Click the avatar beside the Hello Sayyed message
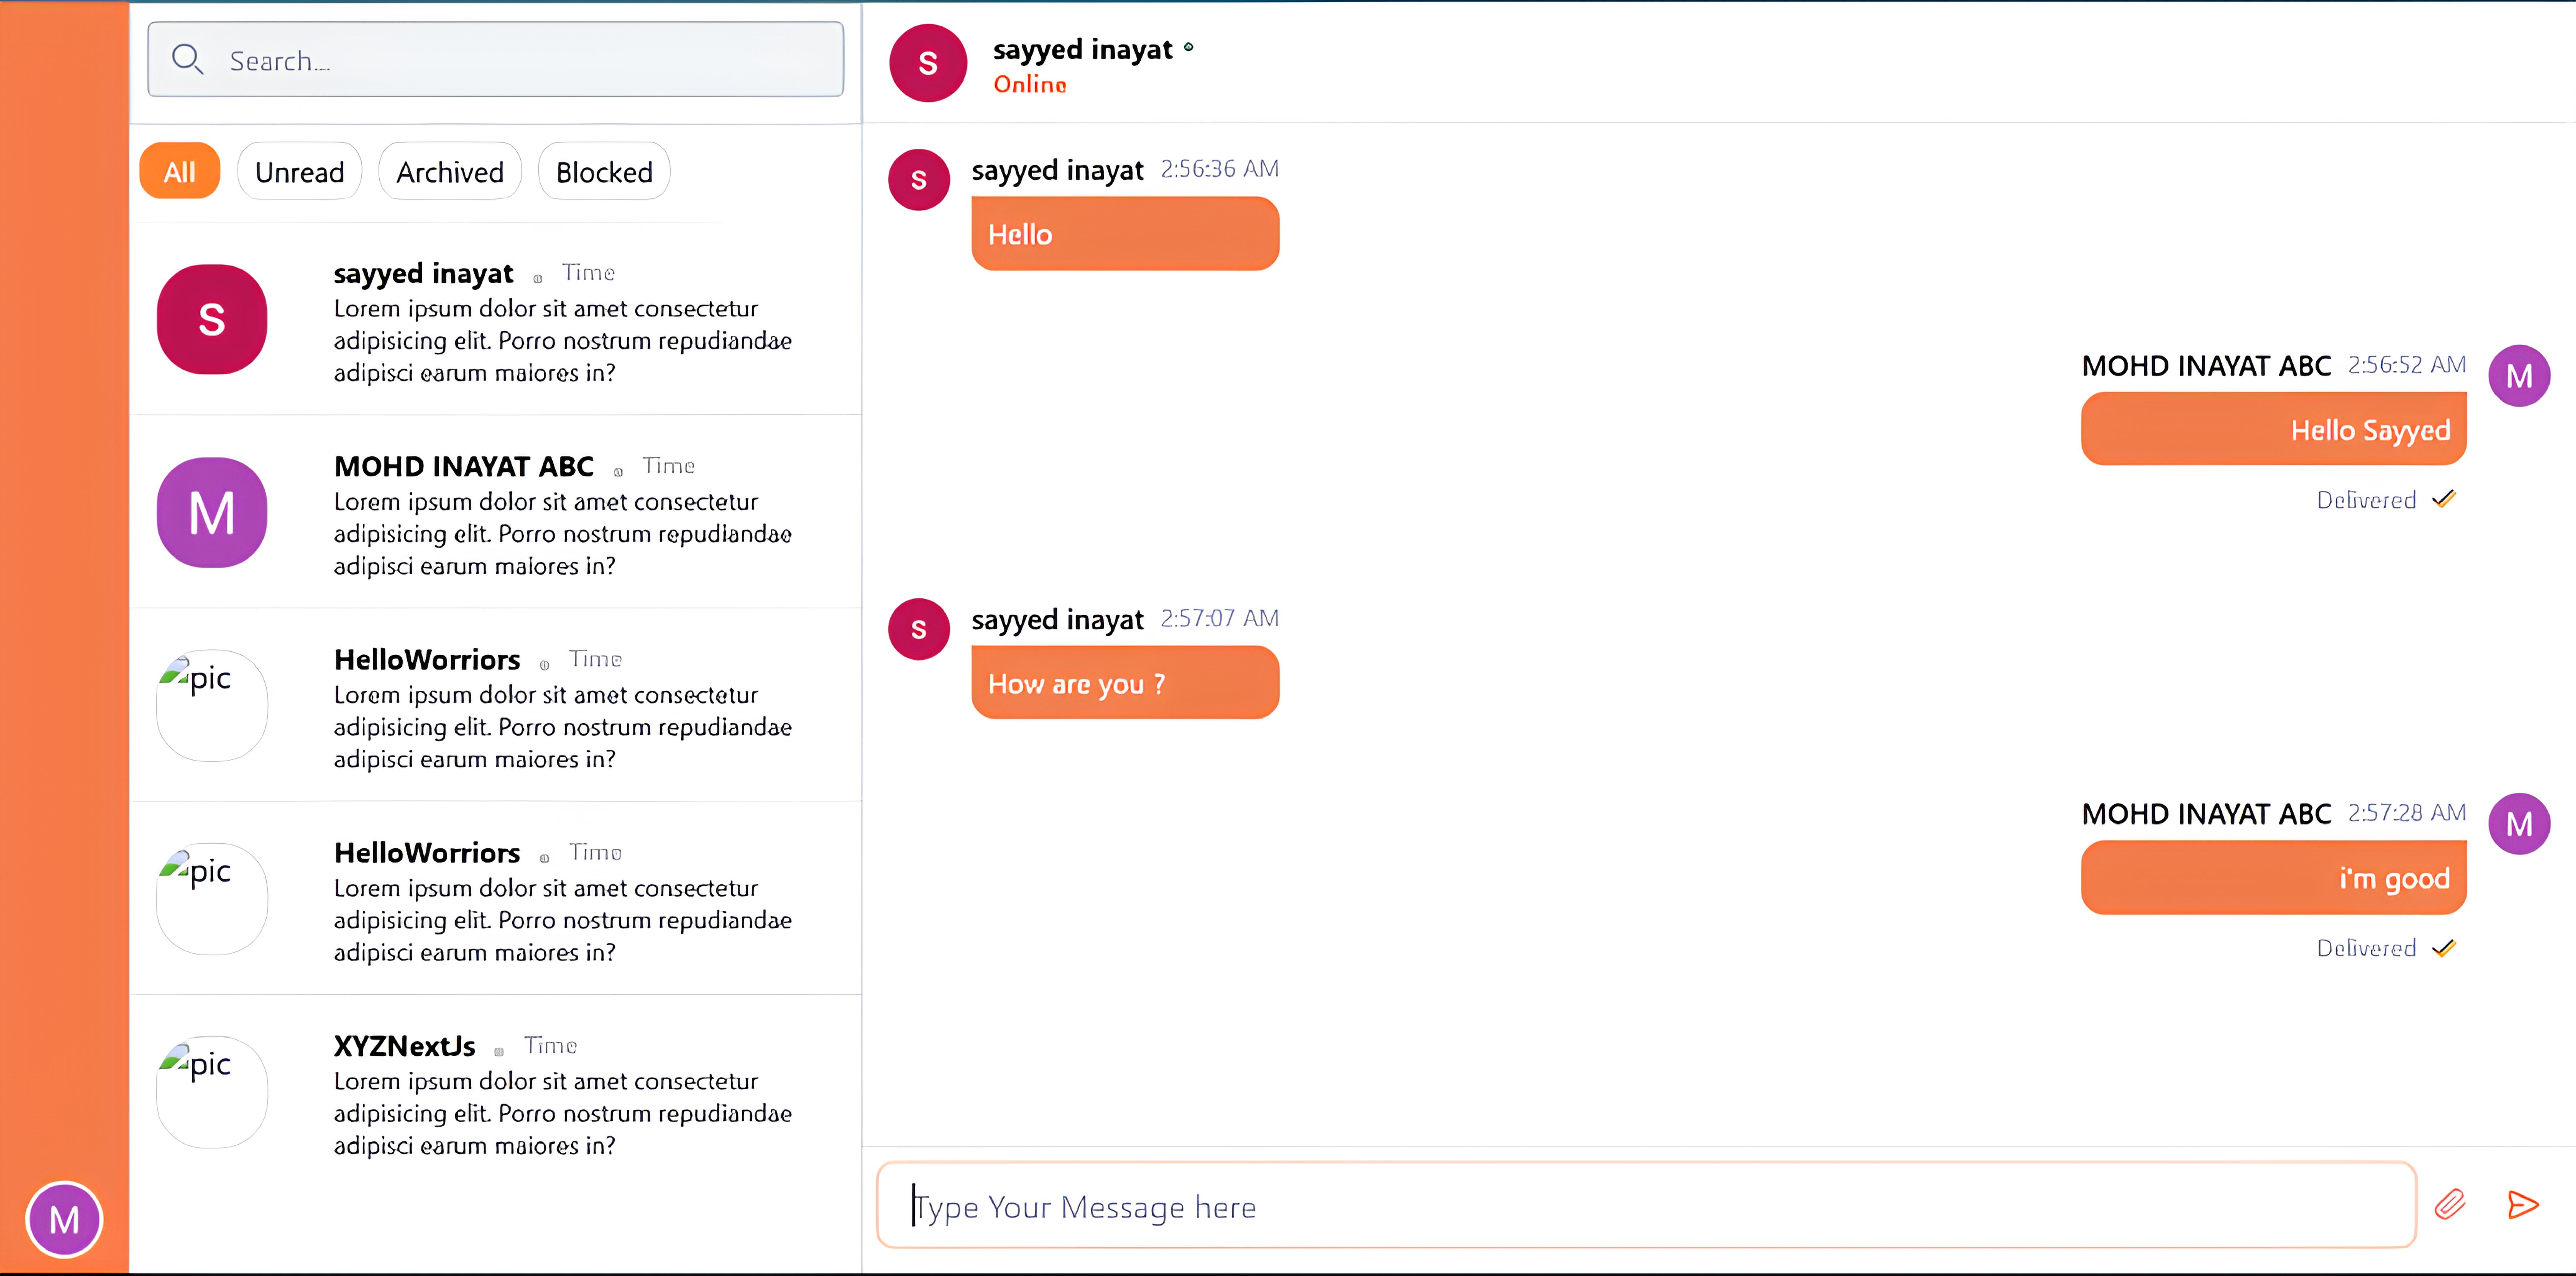Viewport: 2576px width, 1276px height. pyautogui.click(x=2519, y=376)
